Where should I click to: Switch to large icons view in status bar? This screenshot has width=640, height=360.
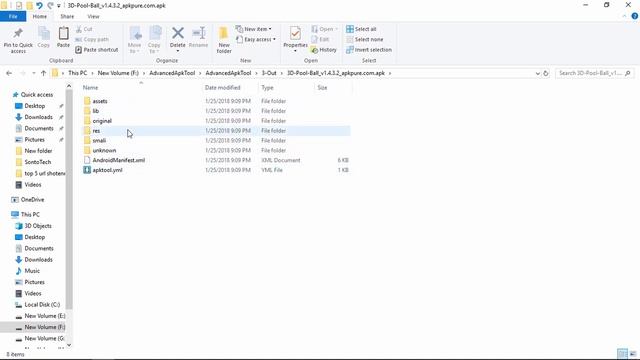click(633, 354)
